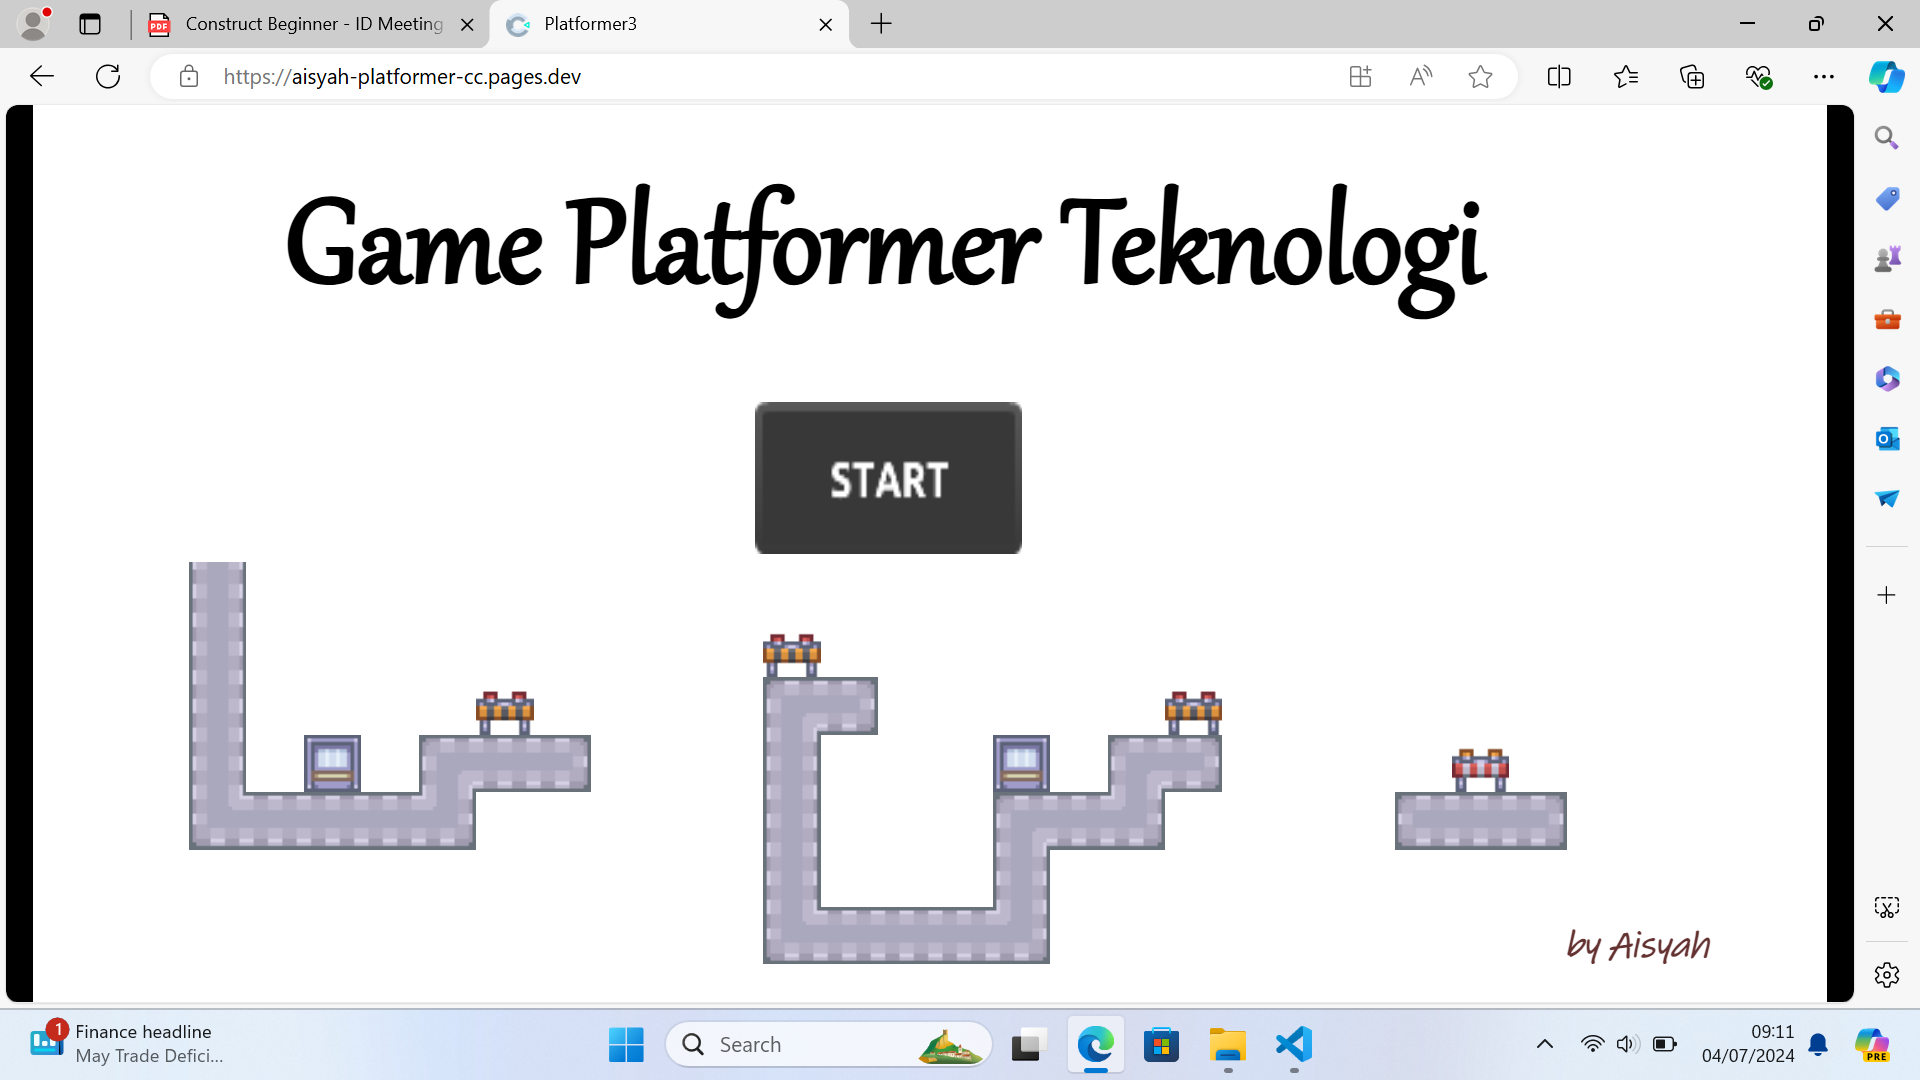Image resolution: width=1920 pixels, height=1080 pixels.
Task: Toggle read aloud for the page
Action: point(1421,76)
